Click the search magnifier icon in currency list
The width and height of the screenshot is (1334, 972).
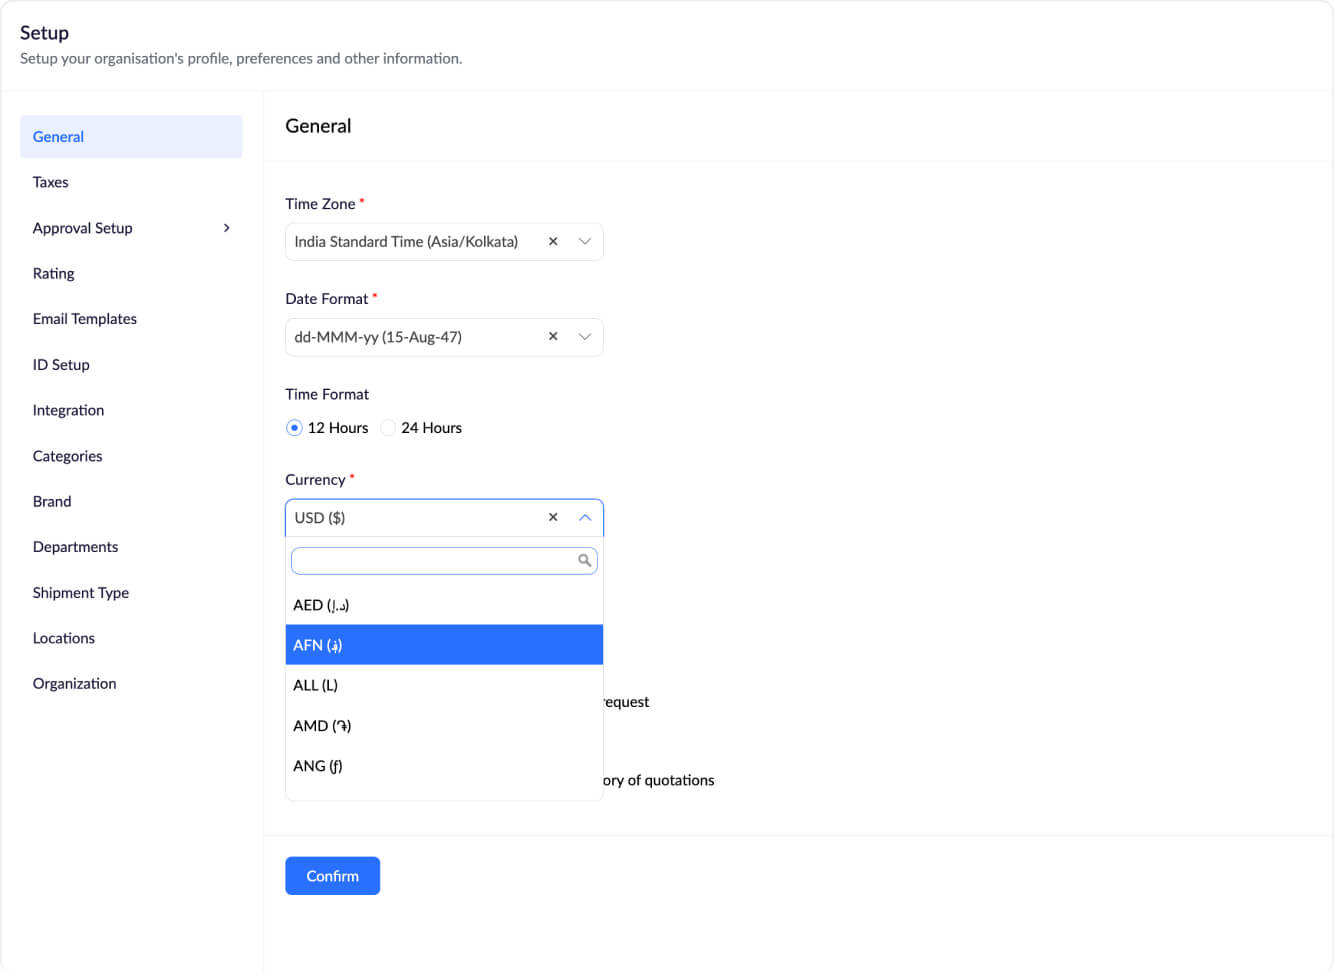[585, 561]
